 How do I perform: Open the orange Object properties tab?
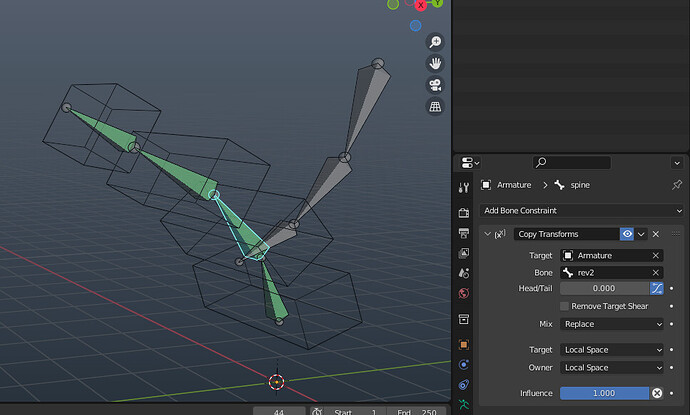tap(463, 345)
